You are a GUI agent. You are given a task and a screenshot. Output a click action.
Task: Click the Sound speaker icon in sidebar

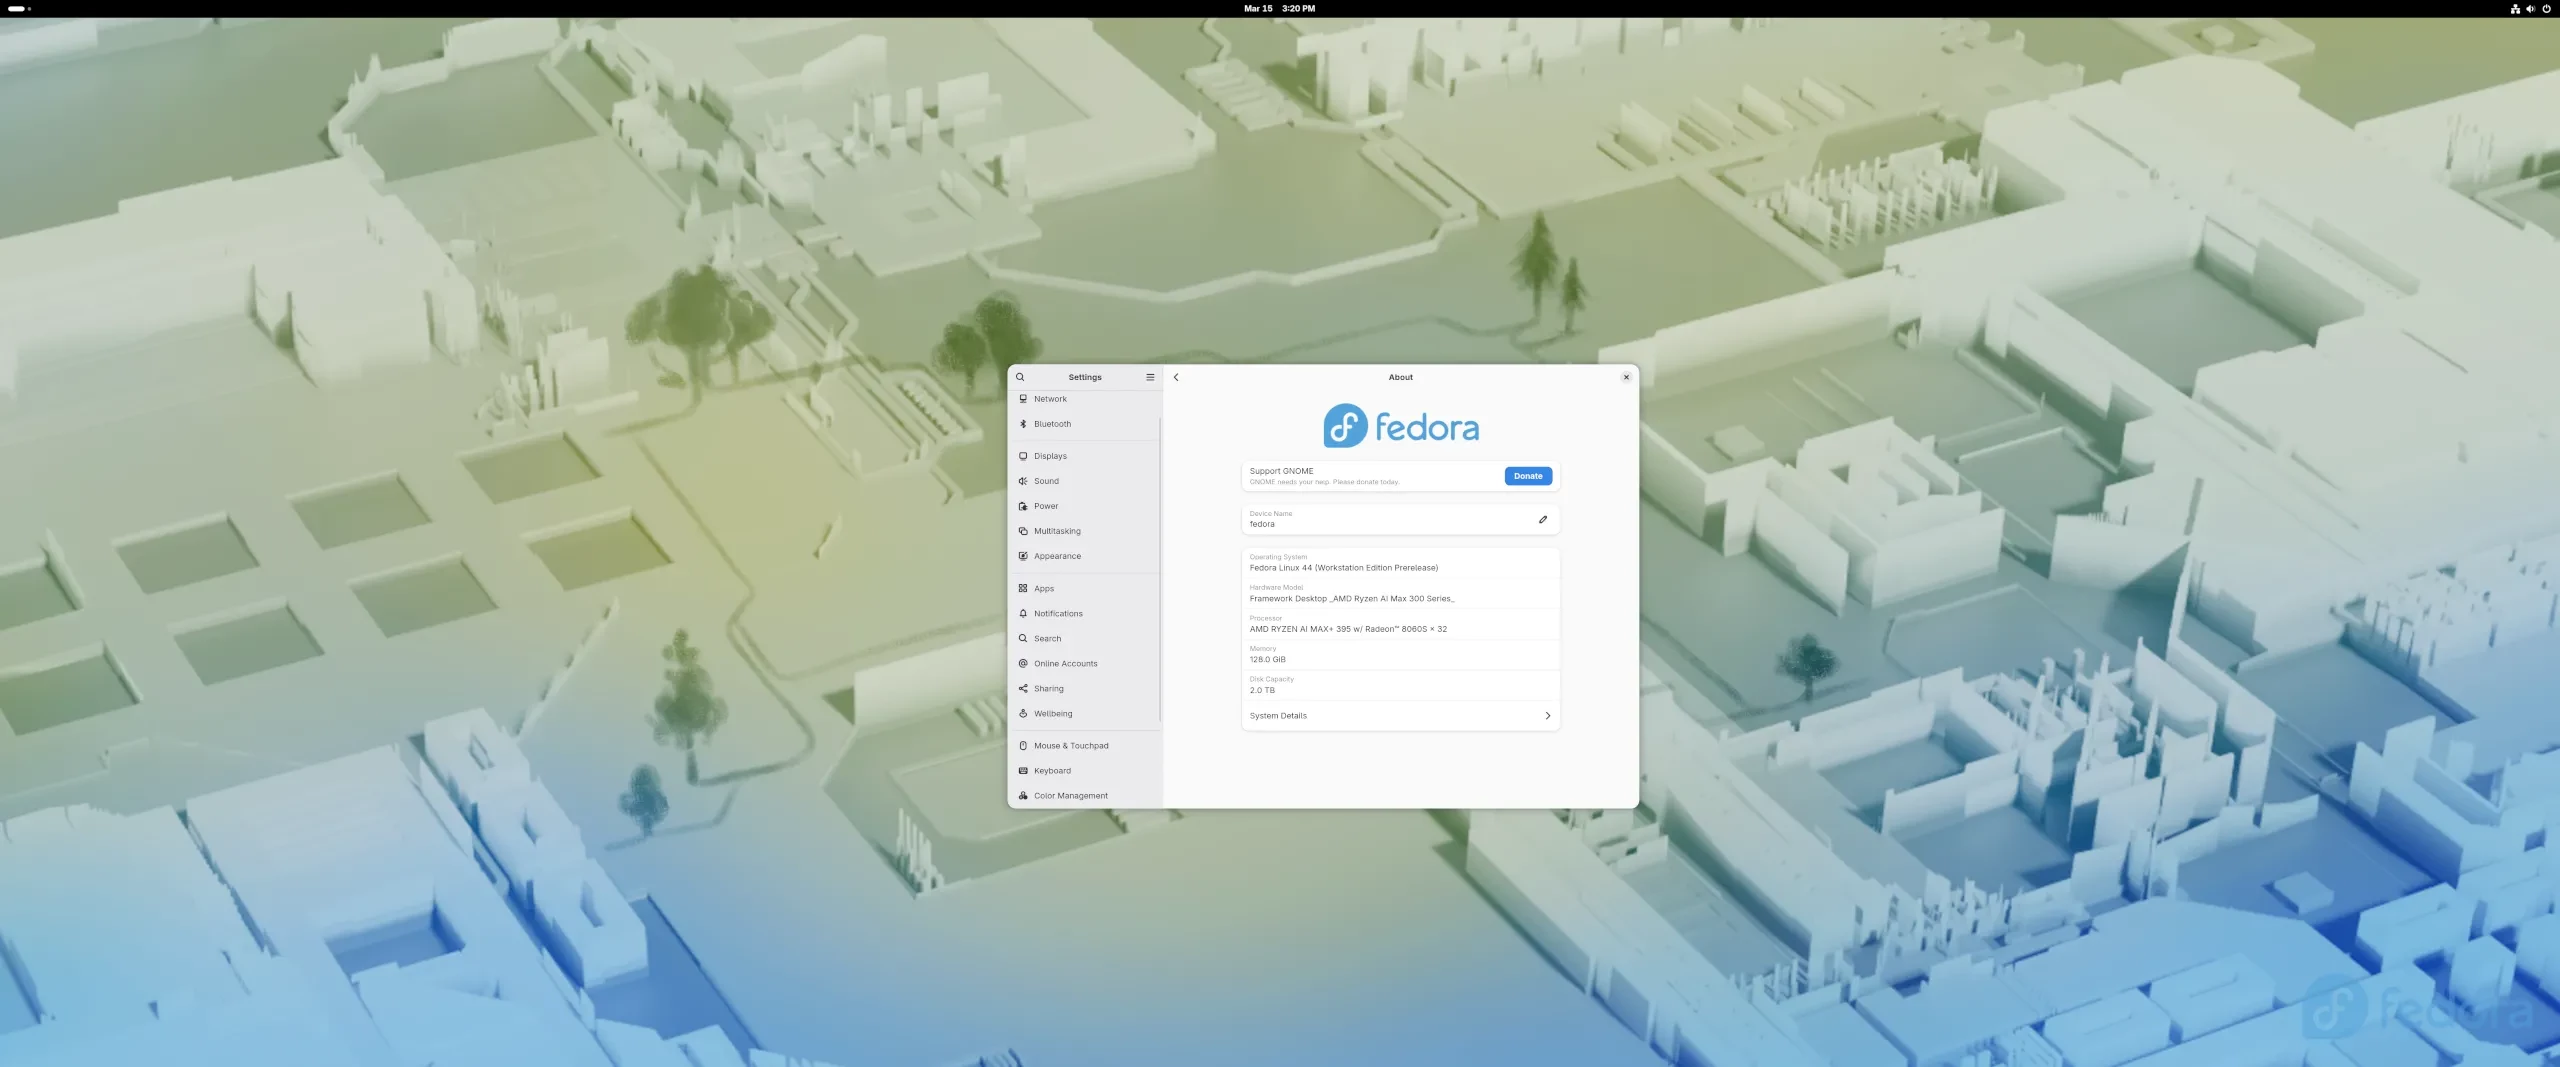point(1023,481)
